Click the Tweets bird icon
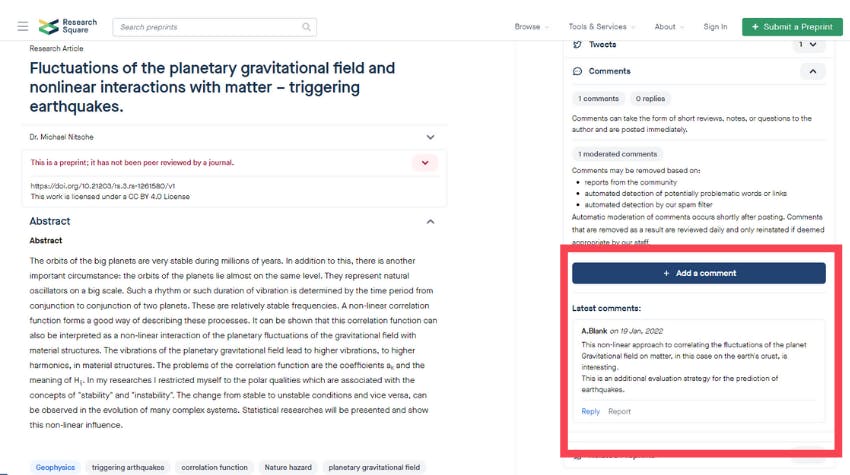 click(577, 44)
